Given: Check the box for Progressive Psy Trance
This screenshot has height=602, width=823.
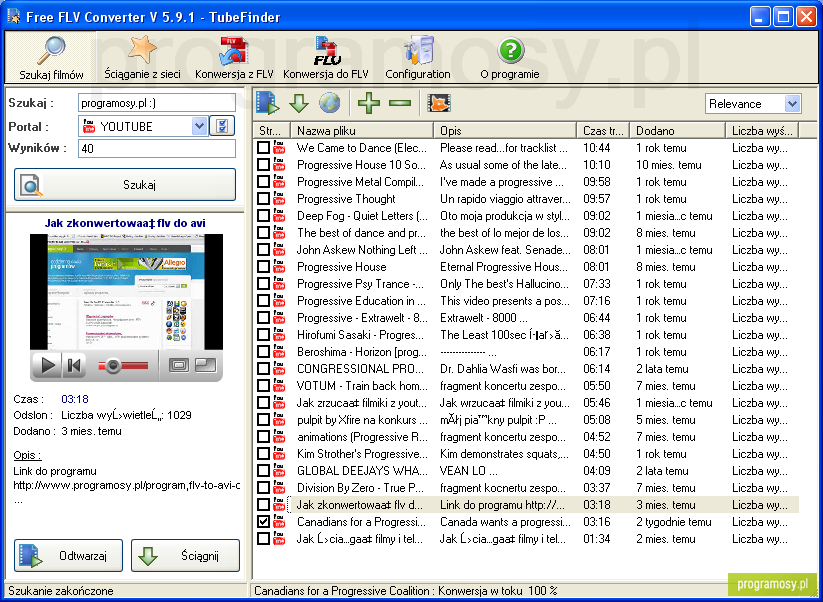Looking at the screenshot, I should [263, 284].
